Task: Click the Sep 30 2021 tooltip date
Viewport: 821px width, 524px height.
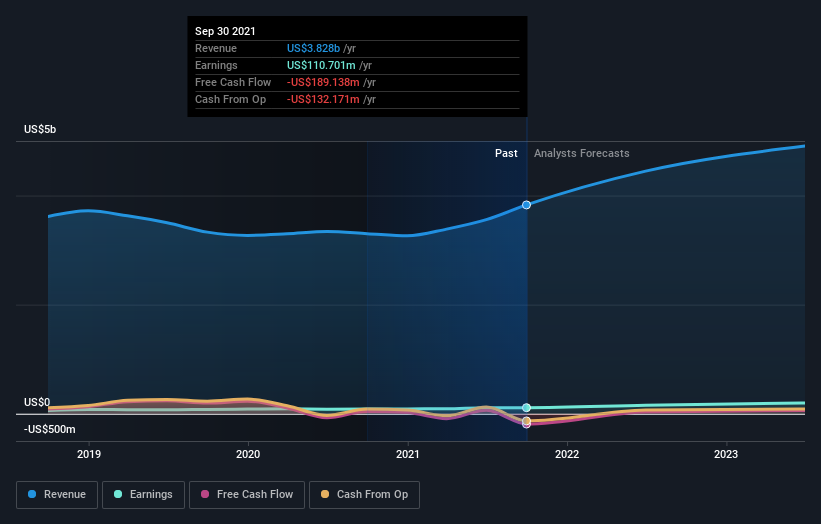Action: (x=225, y=31)
